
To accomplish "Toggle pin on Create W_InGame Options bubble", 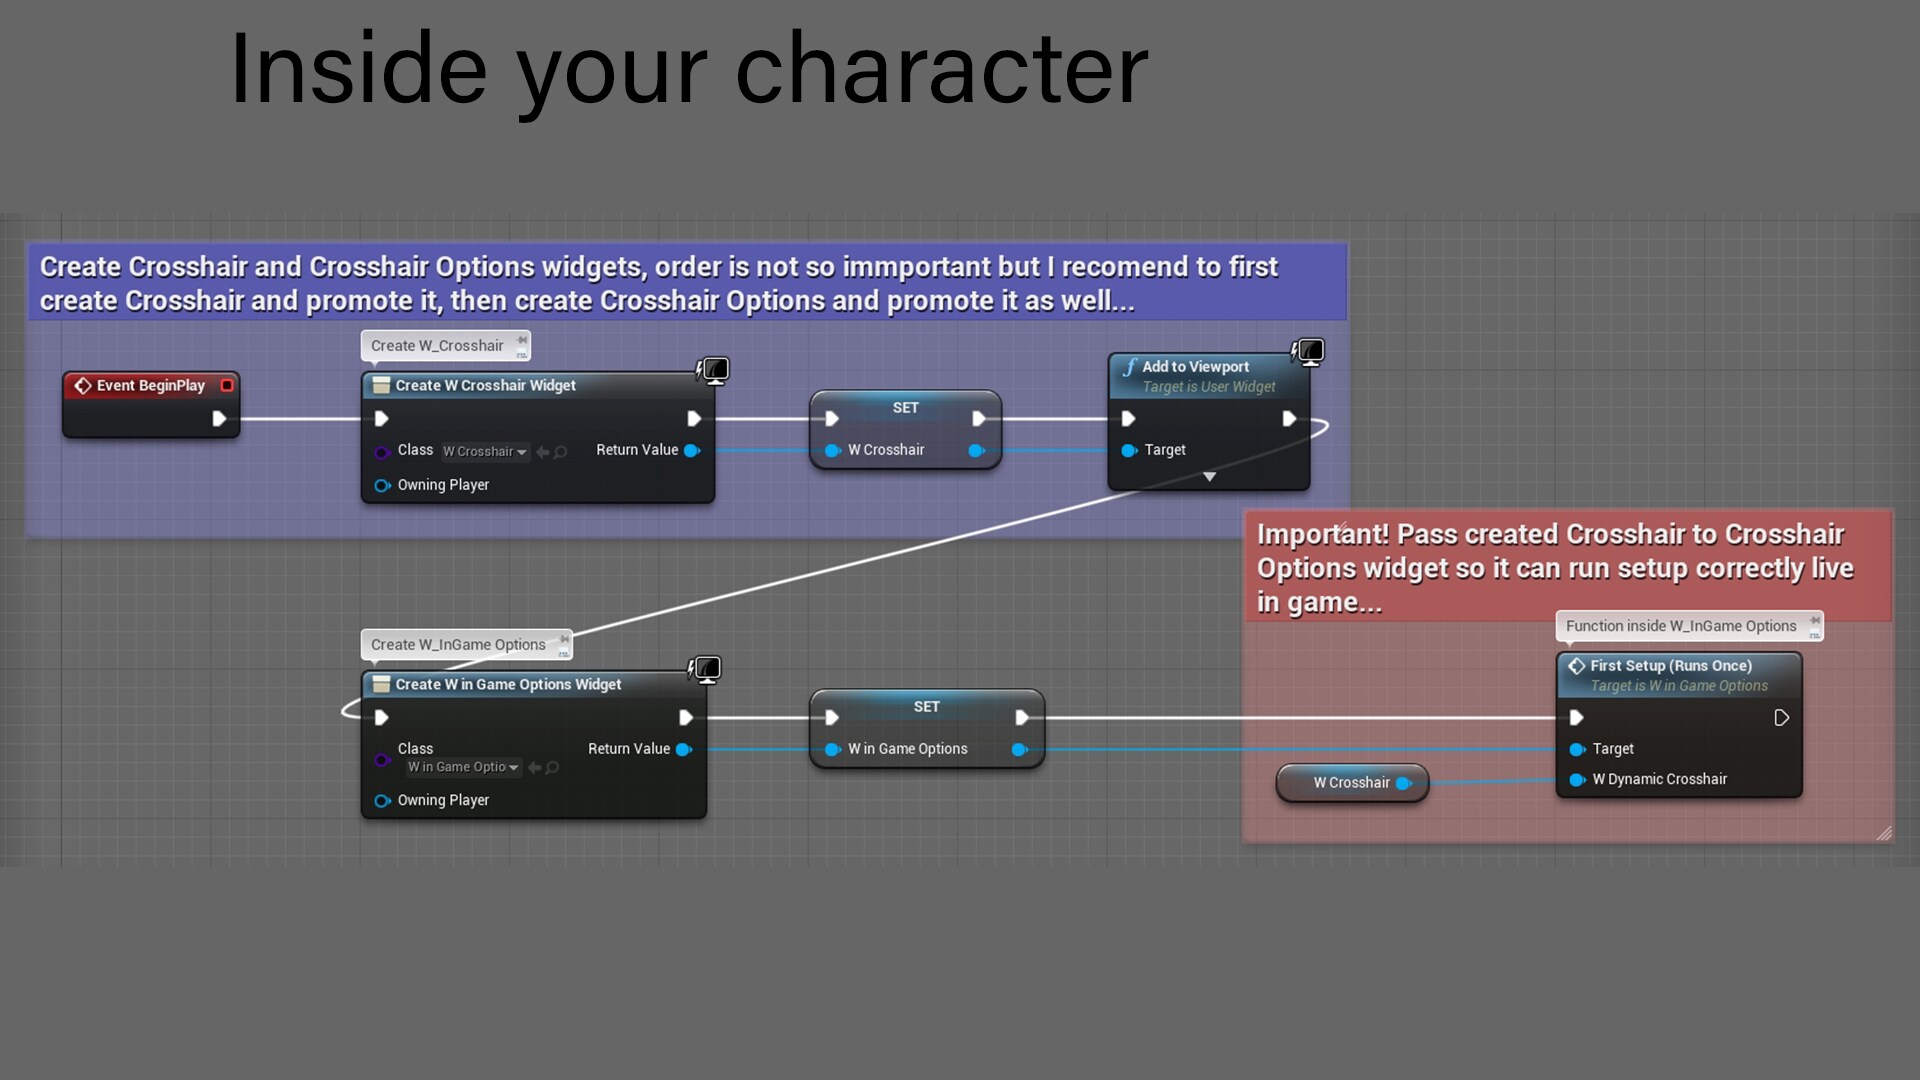I will (x=564, y=639).
